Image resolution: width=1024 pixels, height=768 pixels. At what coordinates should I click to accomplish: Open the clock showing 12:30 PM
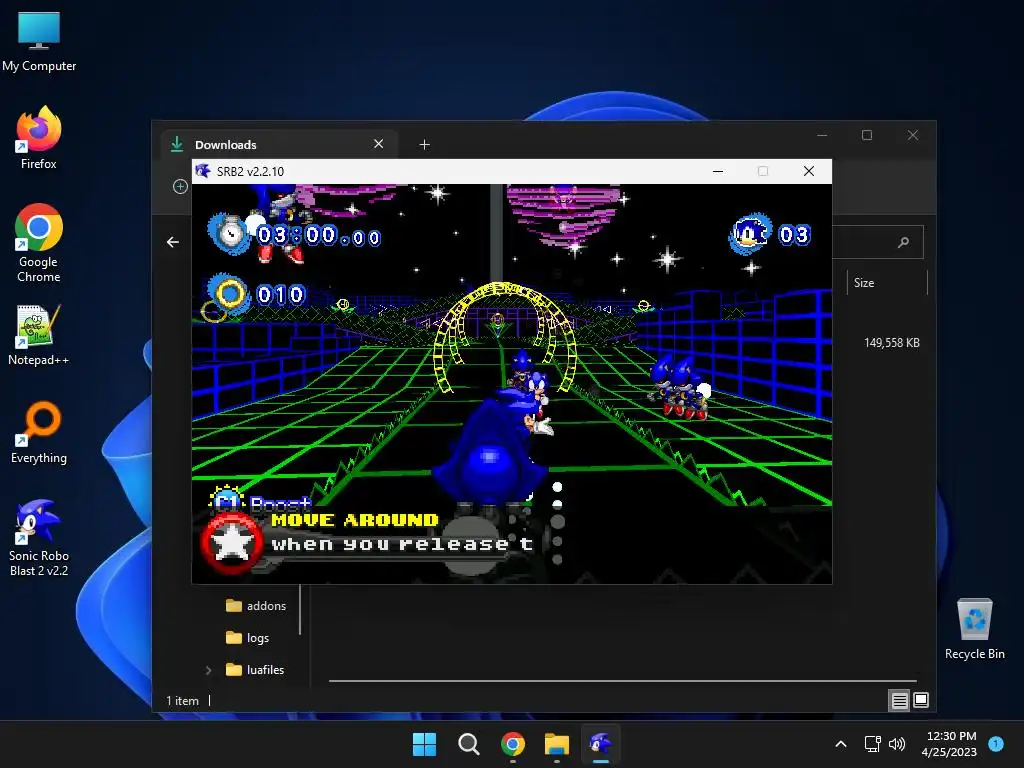pyautogui.click(x=951, y=744)
